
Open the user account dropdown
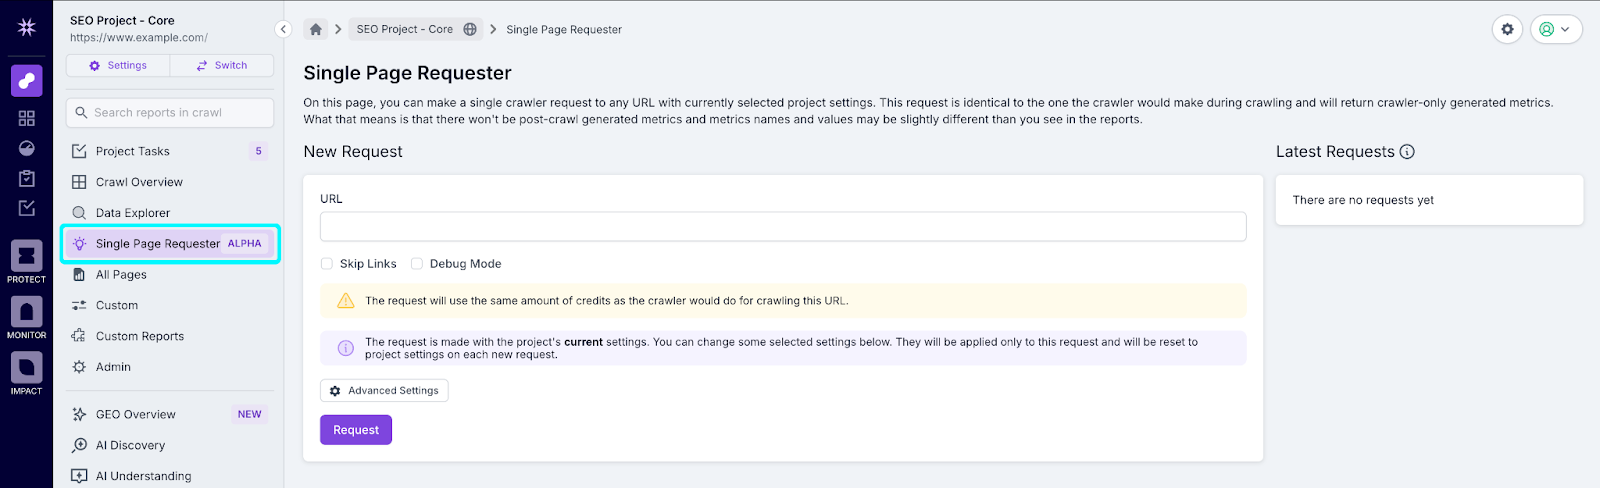pos(1555,29)
